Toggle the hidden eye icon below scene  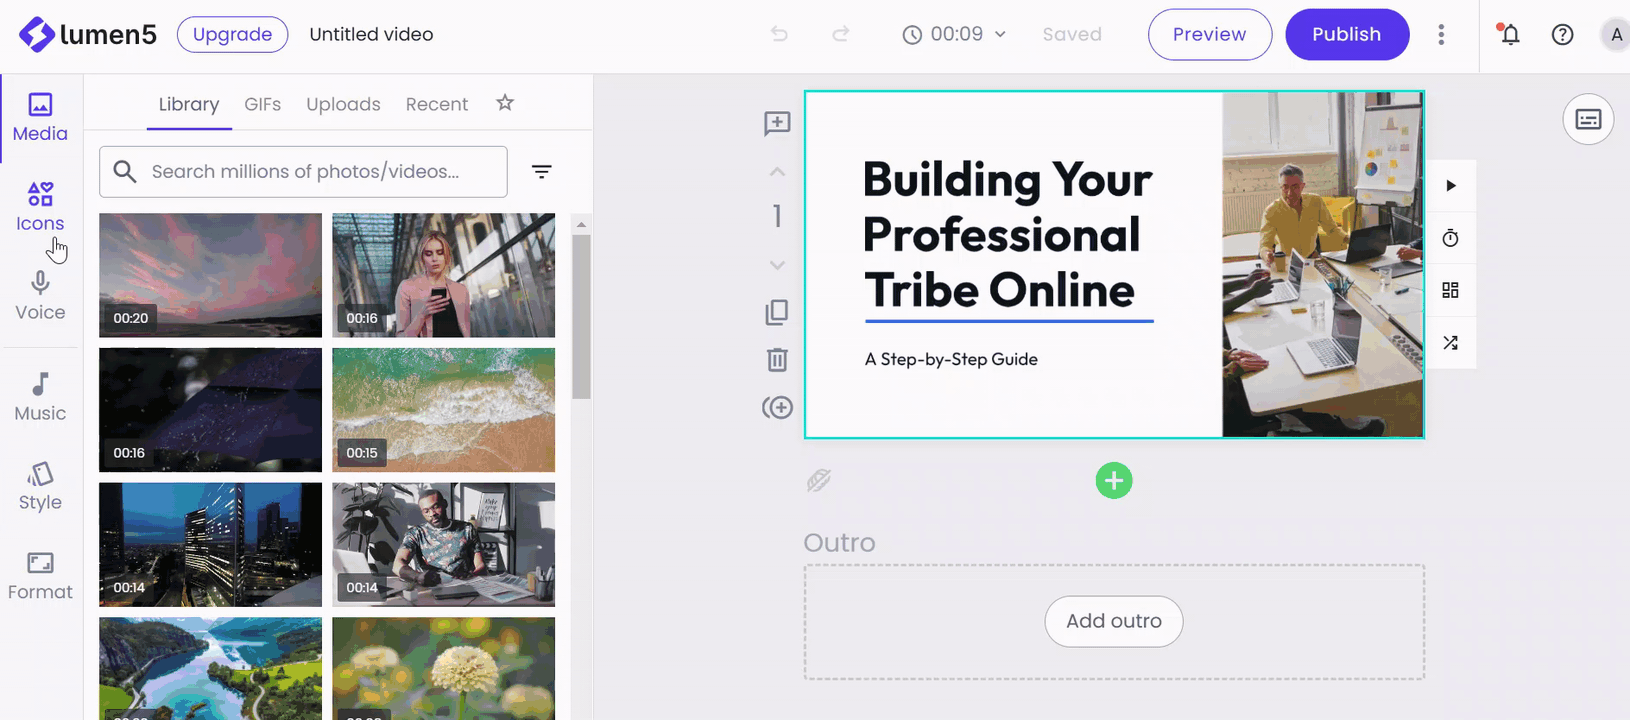(x=819, y=481)
